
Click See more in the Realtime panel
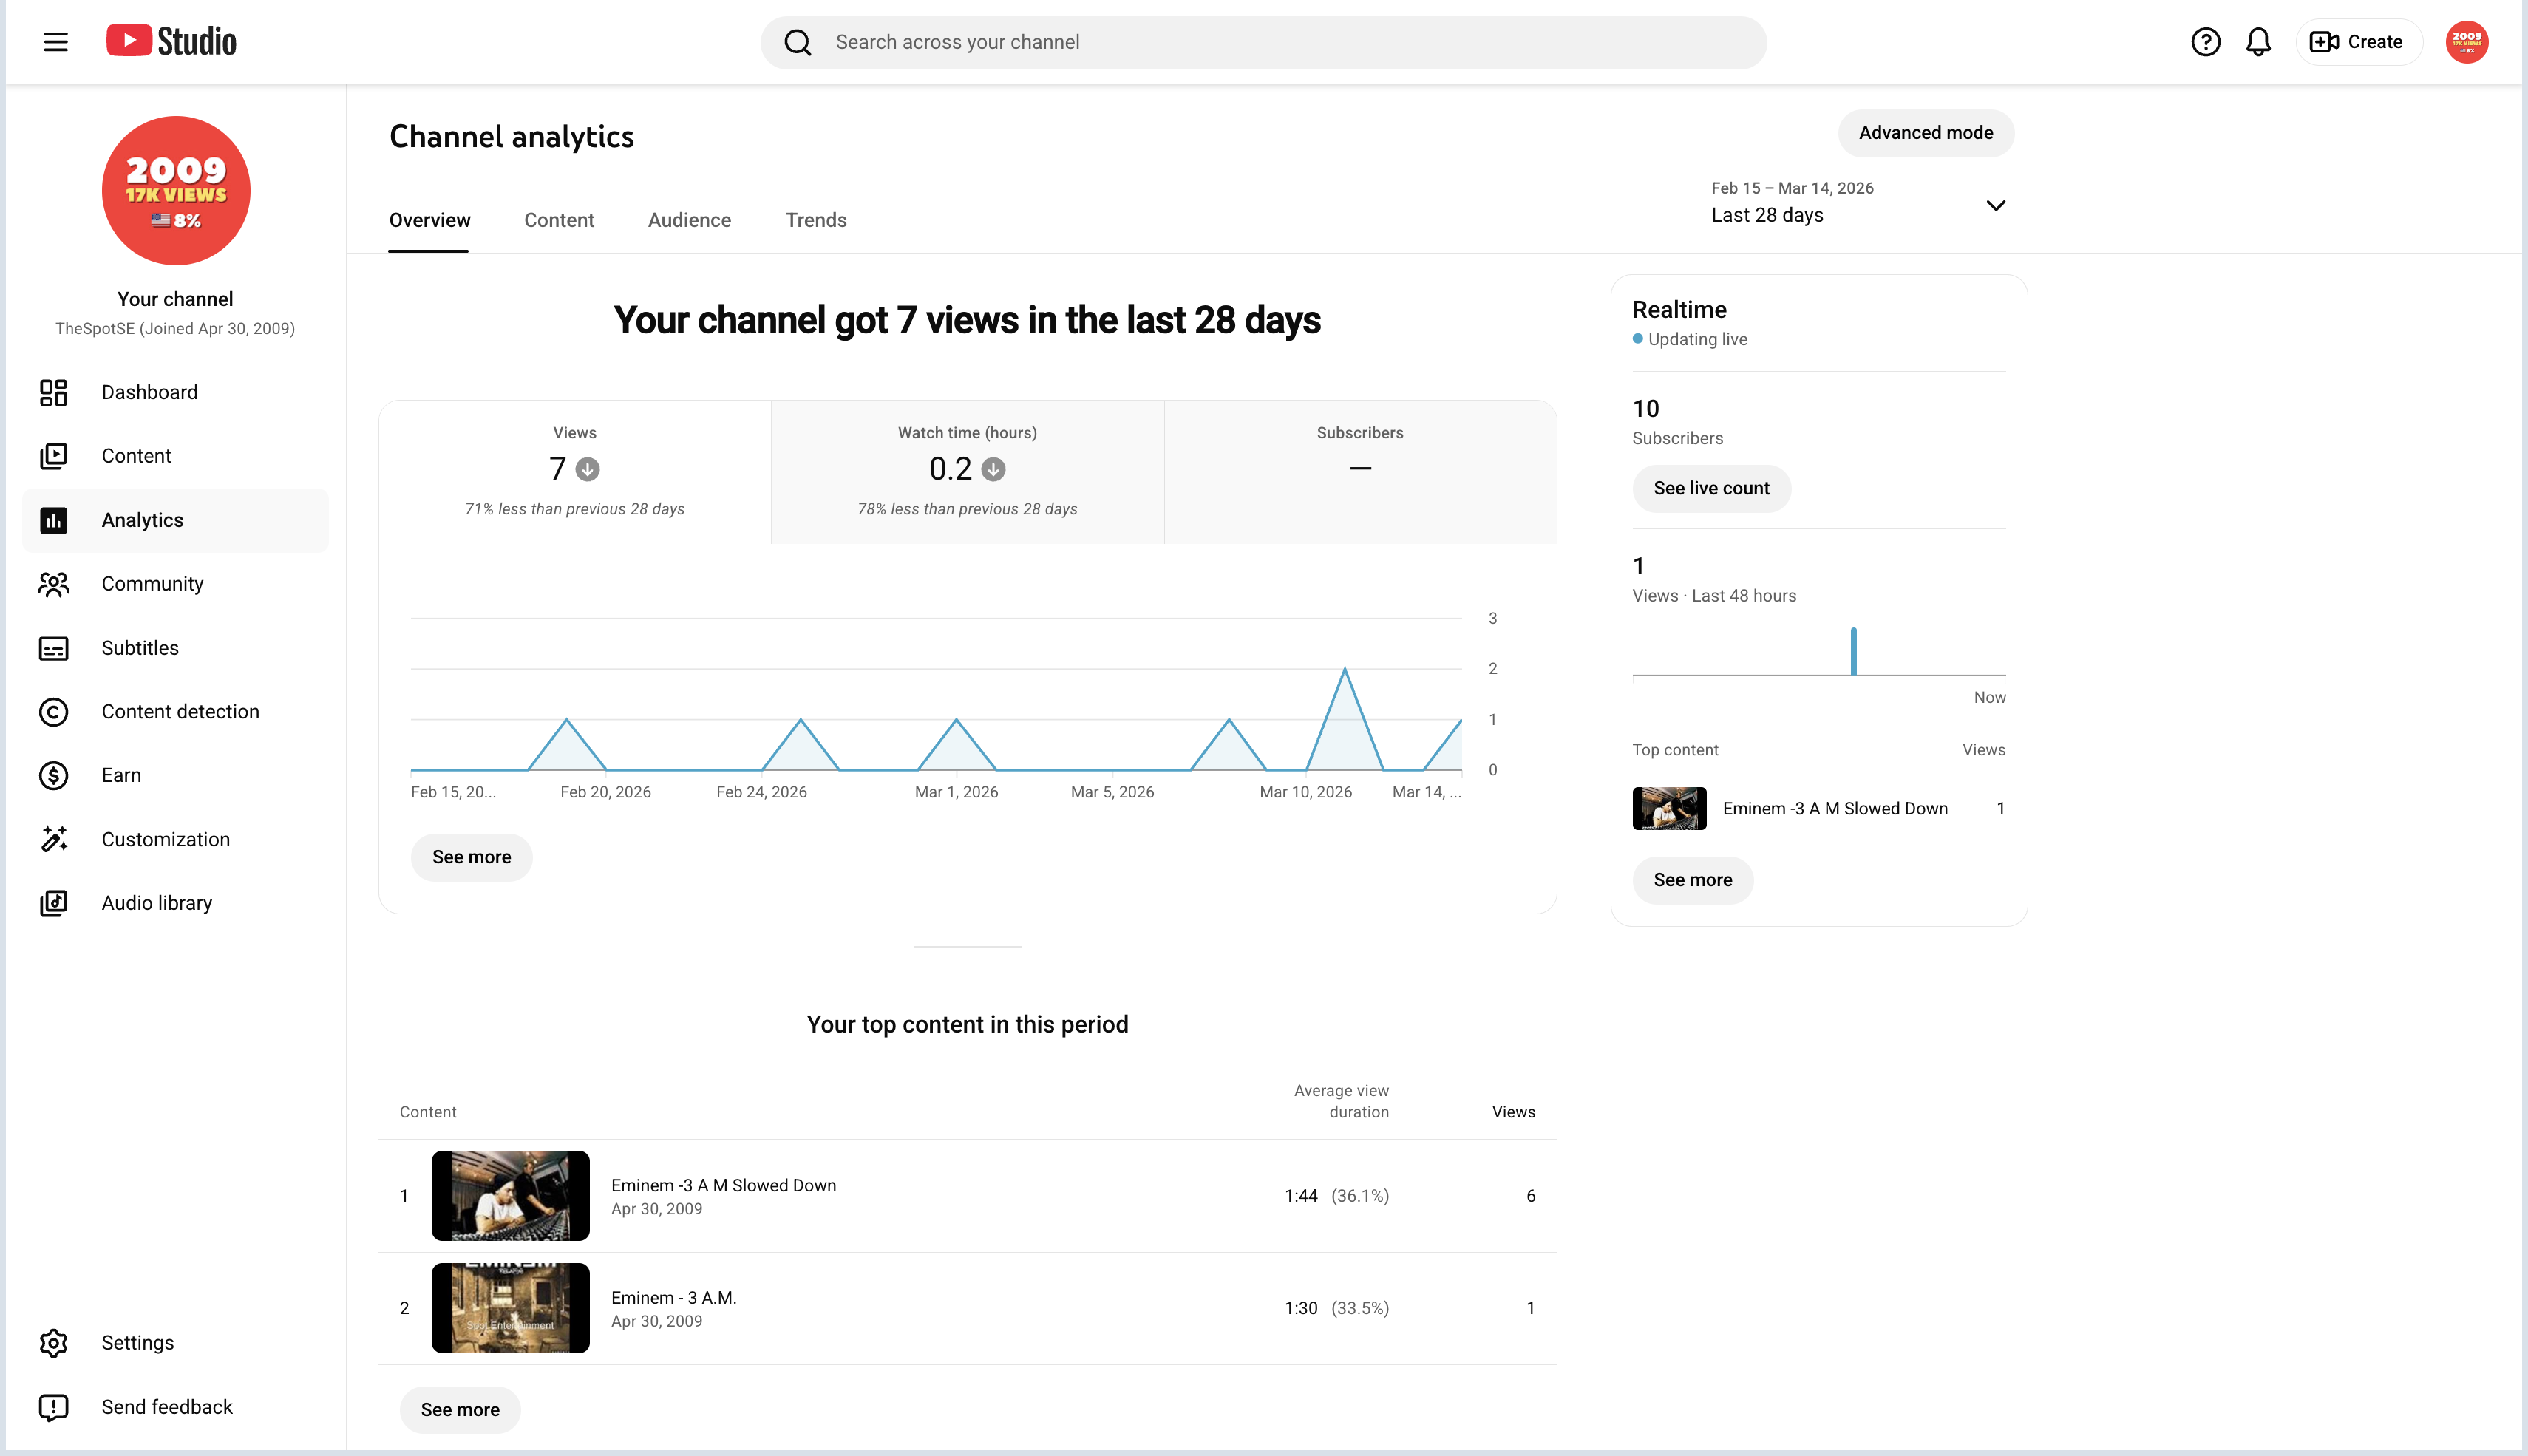pyautogui.click(x=1692, y=880)
